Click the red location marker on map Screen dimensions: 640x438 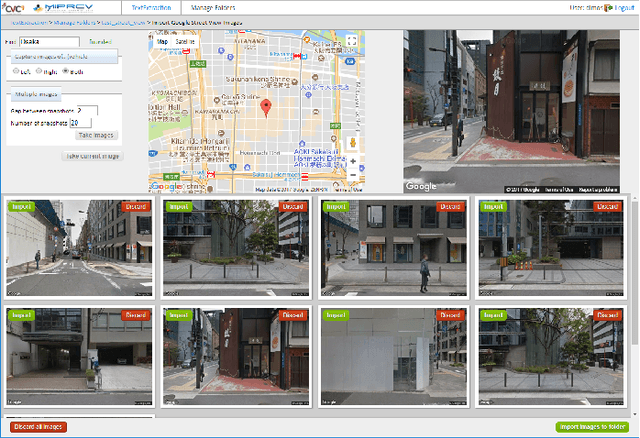tap(266, 108)
